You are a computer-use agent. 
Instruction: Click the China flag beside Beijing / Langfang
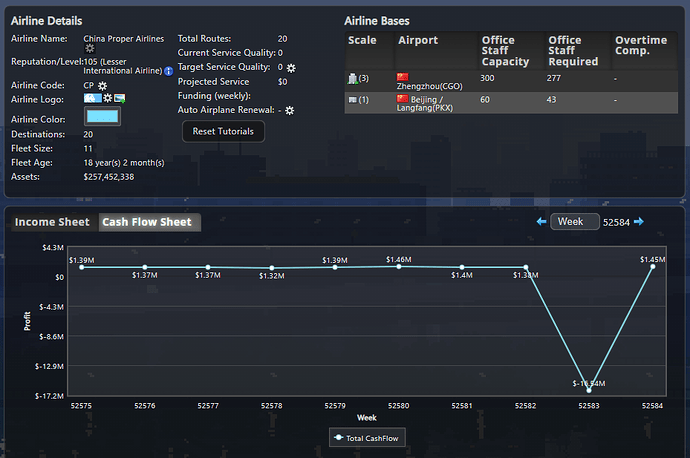403,98
